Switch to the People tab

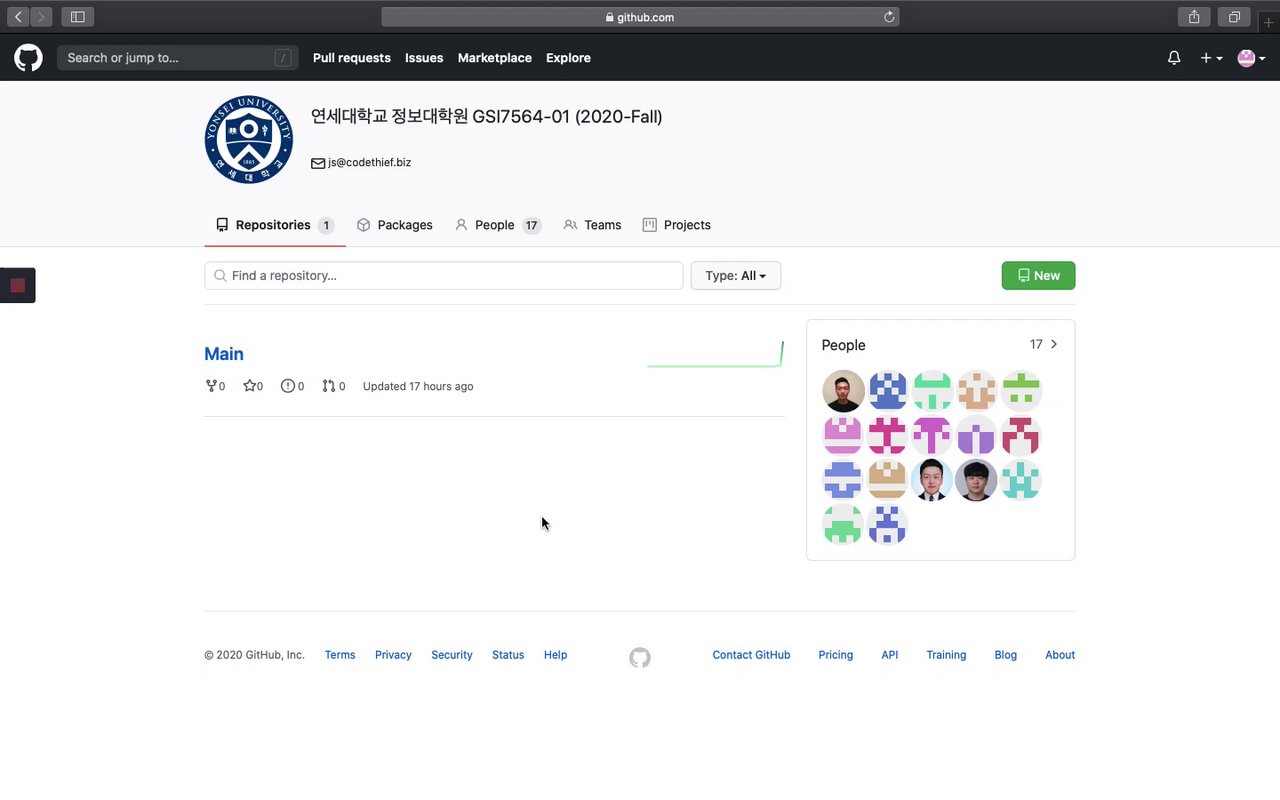(498, 225)
